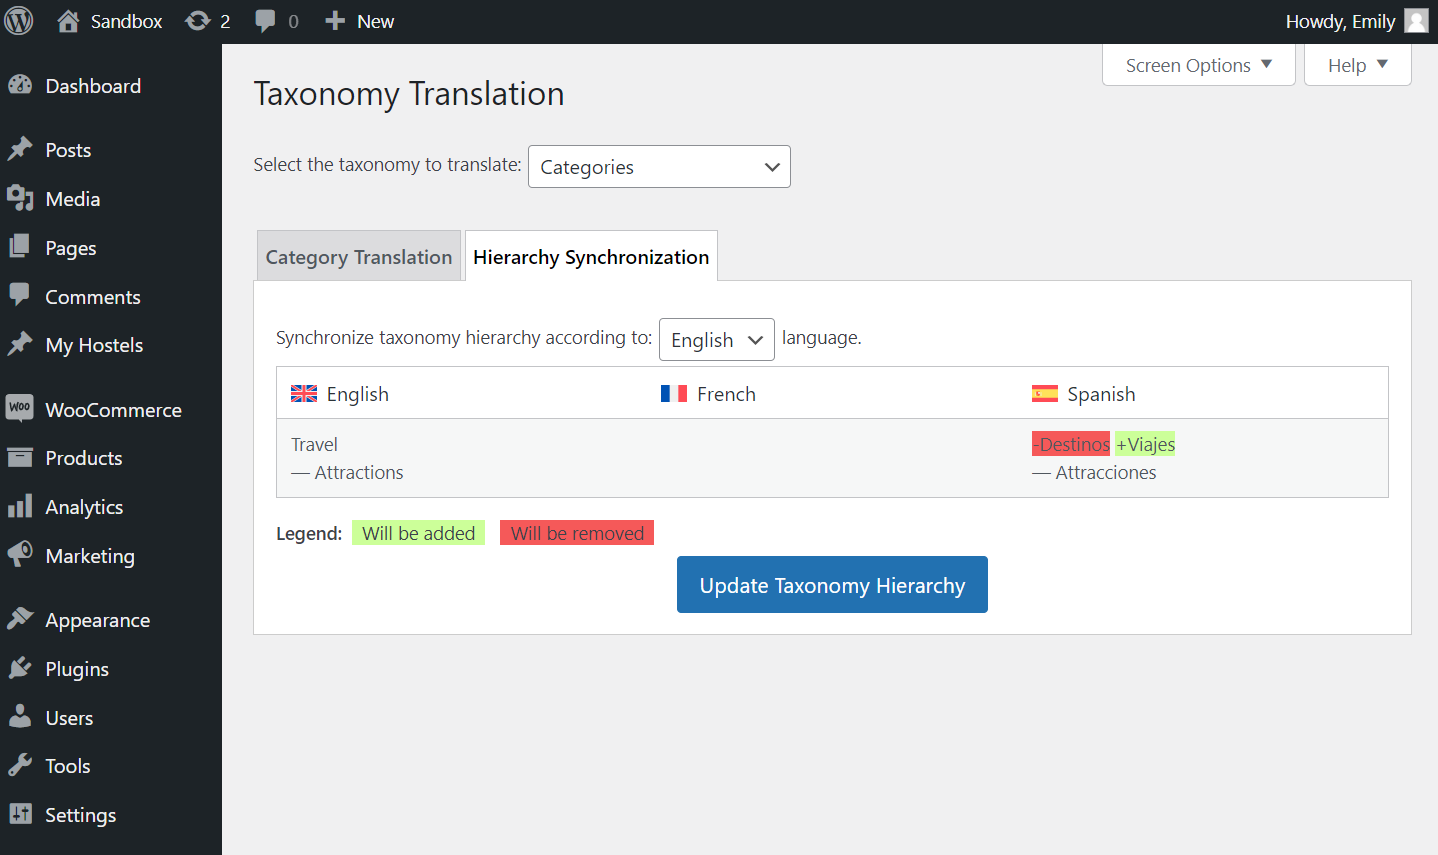
Task: Open the comments bubble icon in admin bar
Action: 265,21
